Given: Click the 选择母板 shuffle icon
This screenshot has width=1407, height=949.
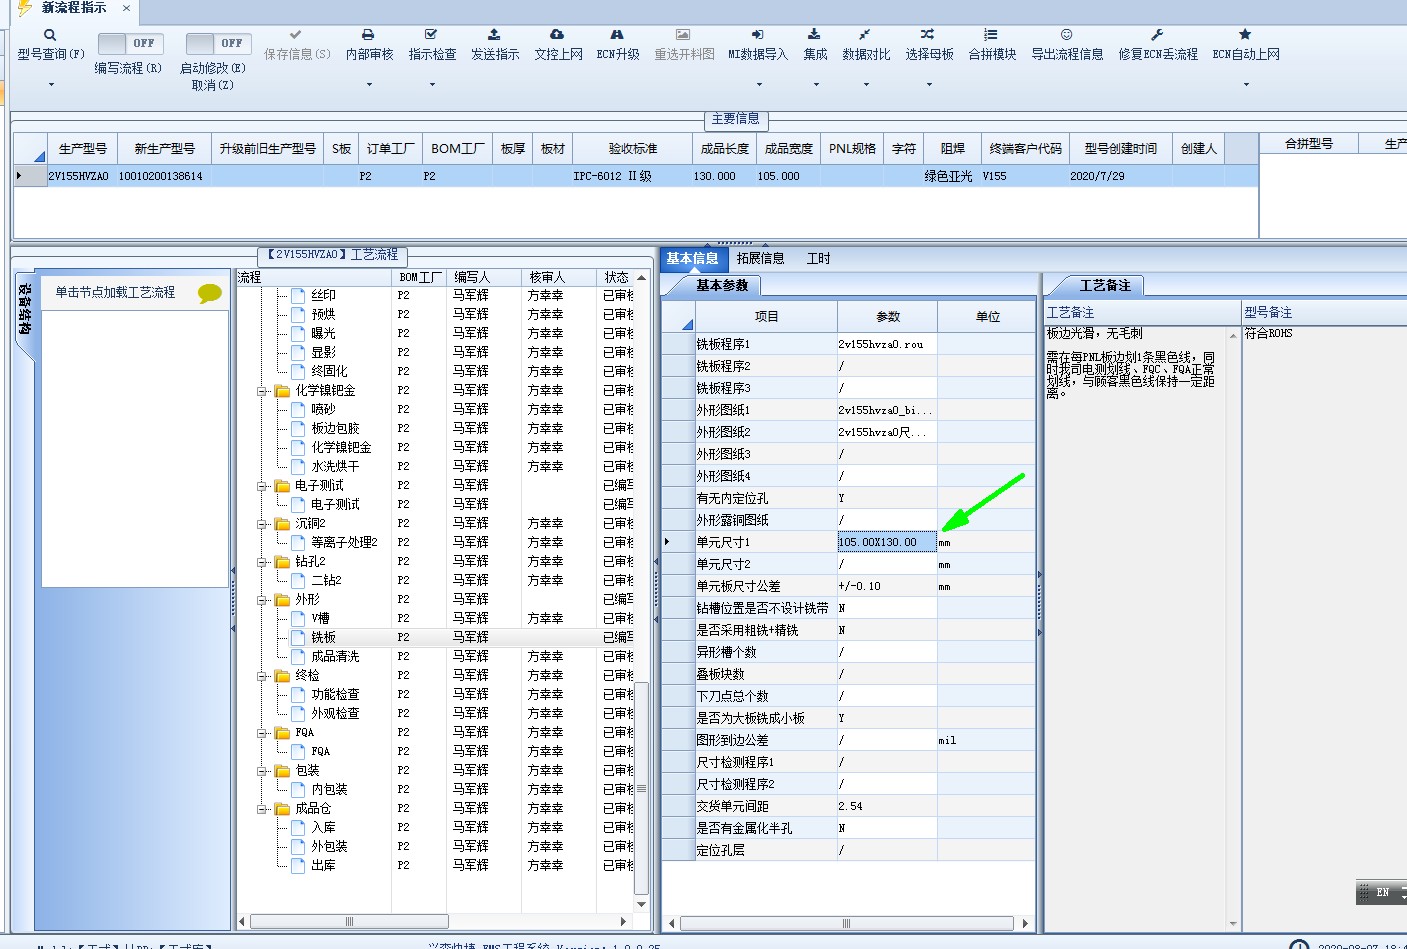Looking at the screenshot, I should (x=928, y=34).
